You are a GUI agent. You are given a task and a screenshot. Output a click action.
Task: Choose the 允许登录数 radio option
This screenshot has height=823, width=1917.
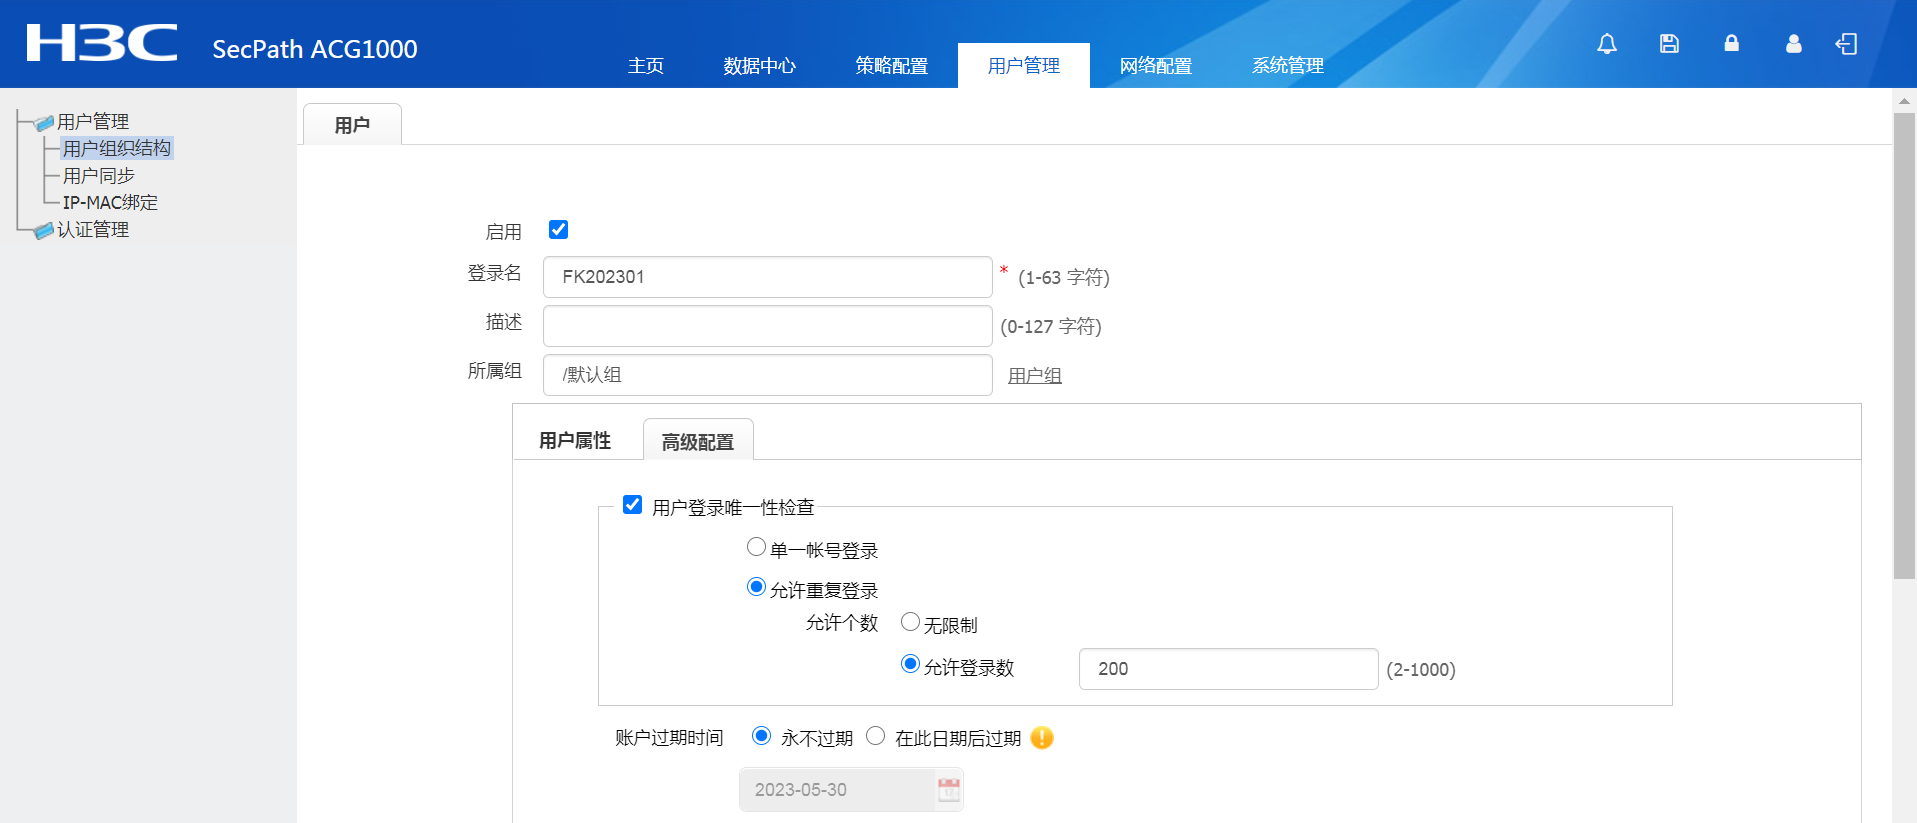(x=910, y=664)
